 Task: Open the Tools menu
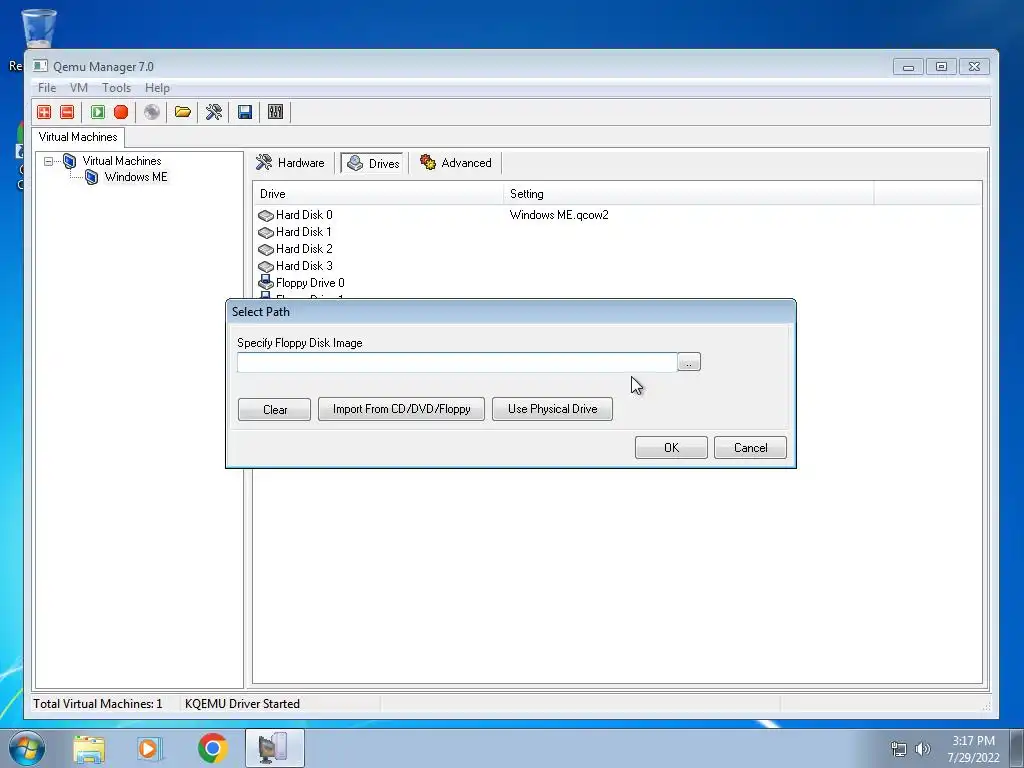click(116, 88)
